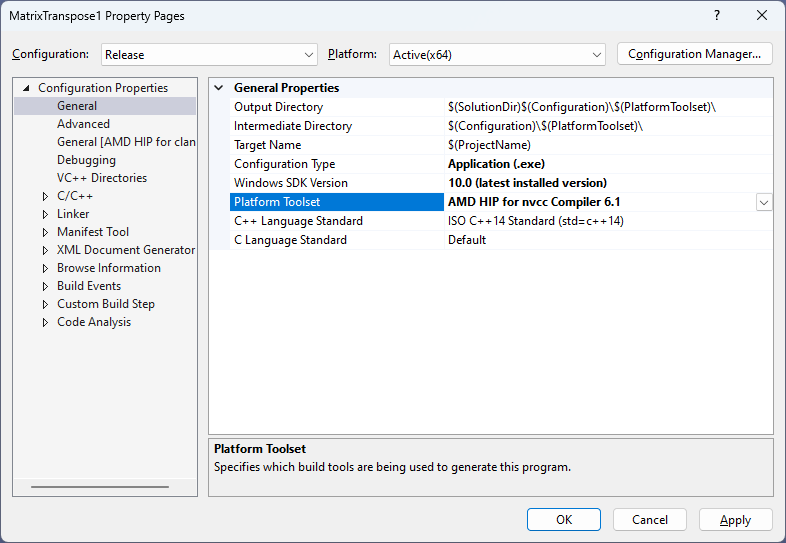Open the Platform dropdown showing Active(x64)
Image resolution: width=786 pixels, height=543 pixels.
click(x=597, y=55)
